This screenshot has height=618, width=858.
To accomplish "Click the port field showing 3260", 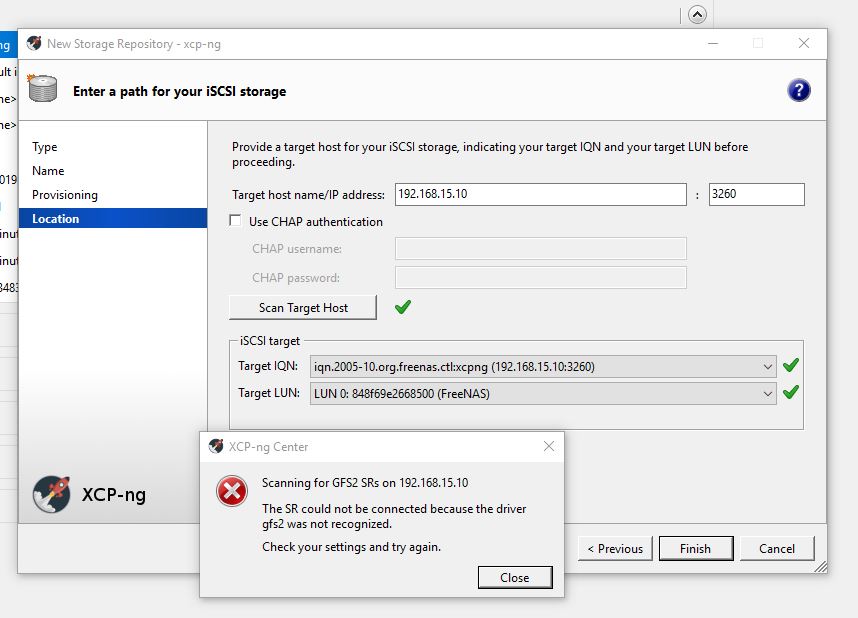I will click(x=757, y=194).
